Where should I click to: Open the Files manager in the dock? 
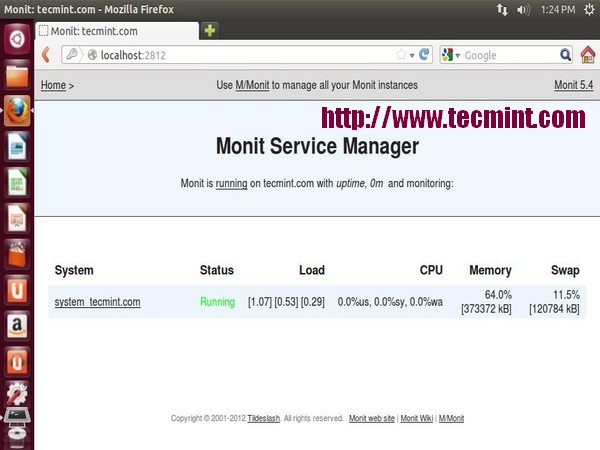coord(17,75)
